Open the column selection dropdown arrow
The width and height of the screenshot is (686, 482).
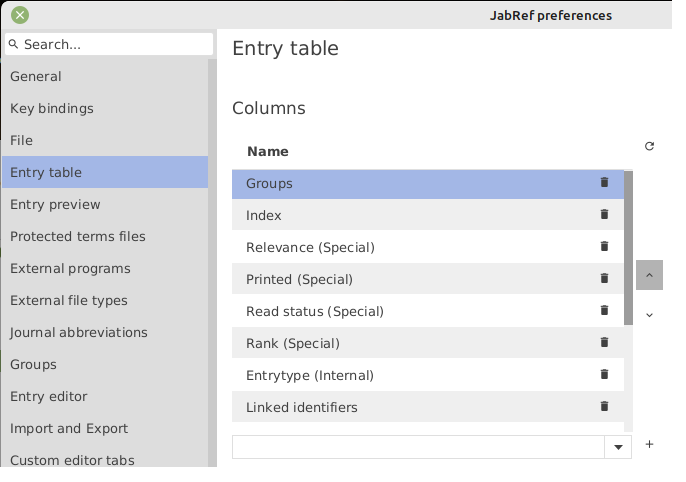(x=618, y=447)
